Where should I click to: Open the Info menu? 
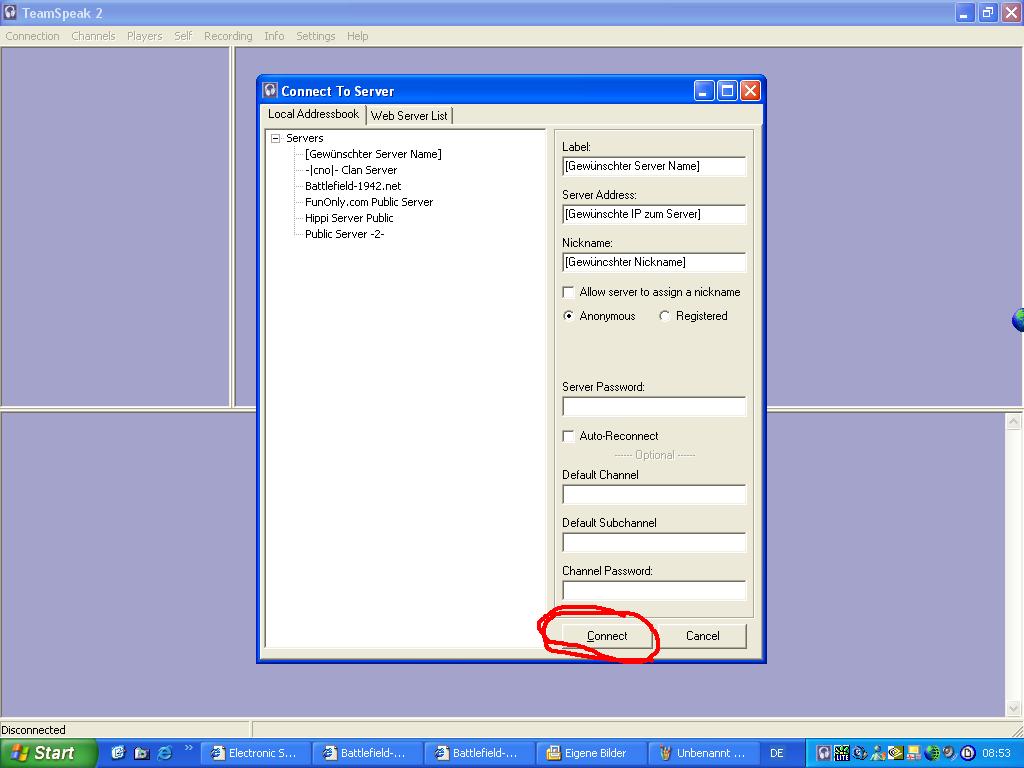pyautogui.click(x=274, y=36)
